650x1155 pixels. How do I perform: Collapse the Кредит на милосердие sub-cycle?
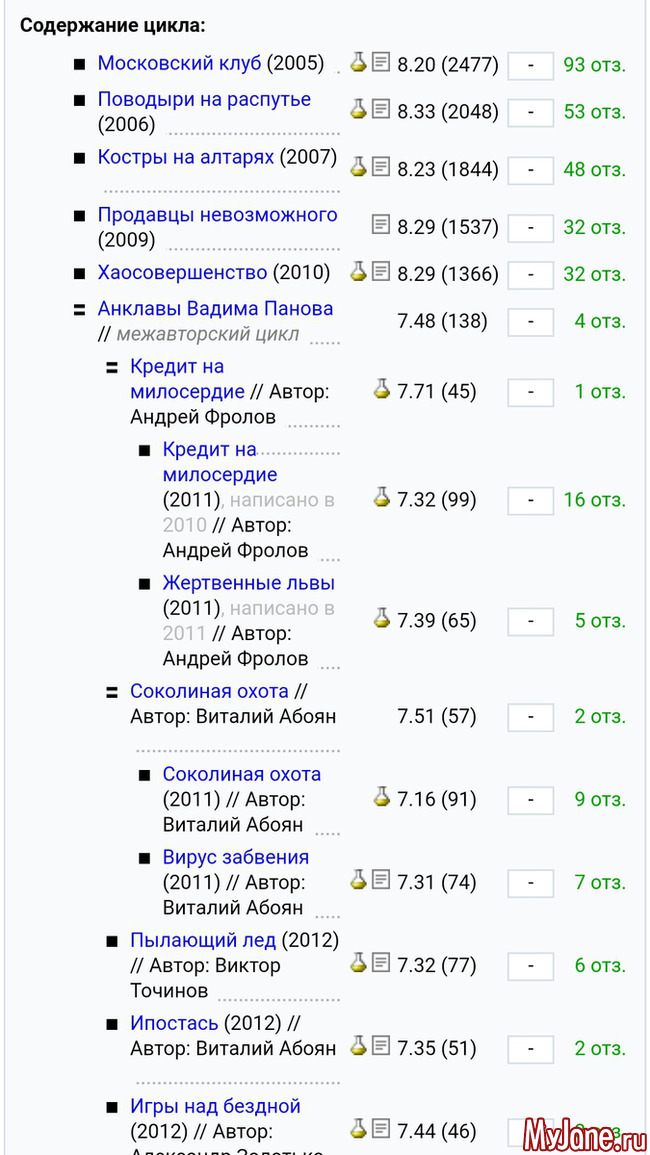pos(112,368)
